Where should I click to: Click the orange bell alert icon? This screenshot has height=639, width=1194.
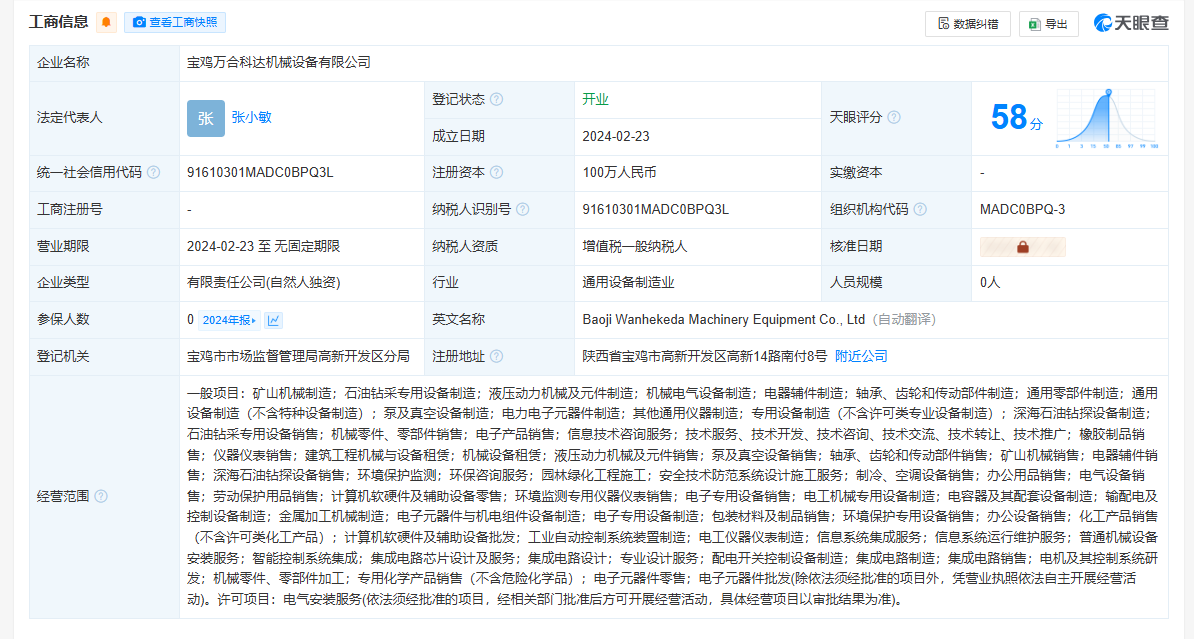click(107, 22)
